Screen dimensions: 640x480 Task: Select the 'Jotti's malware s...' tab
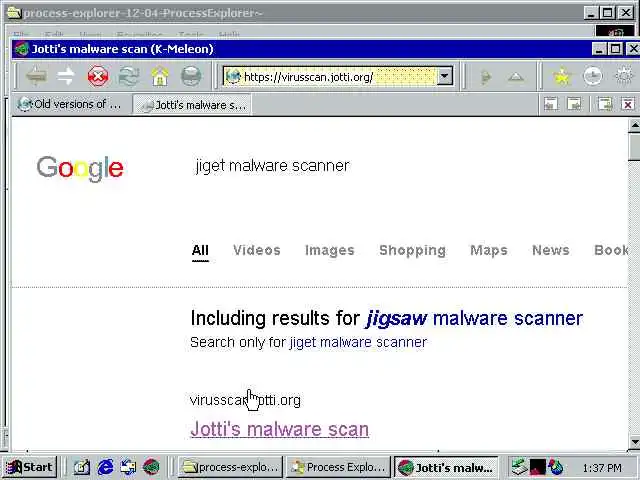pyautogui.click(x=192, y=105)
